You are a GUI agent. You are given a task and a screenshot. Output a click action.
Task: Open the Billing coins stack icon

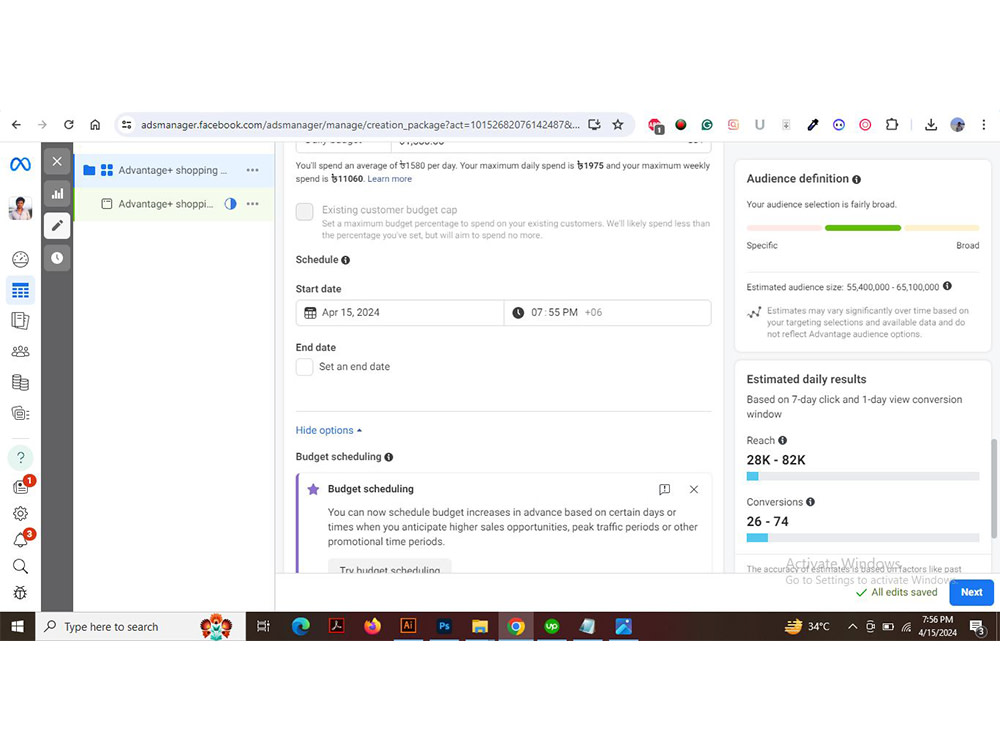click(20, 382)
